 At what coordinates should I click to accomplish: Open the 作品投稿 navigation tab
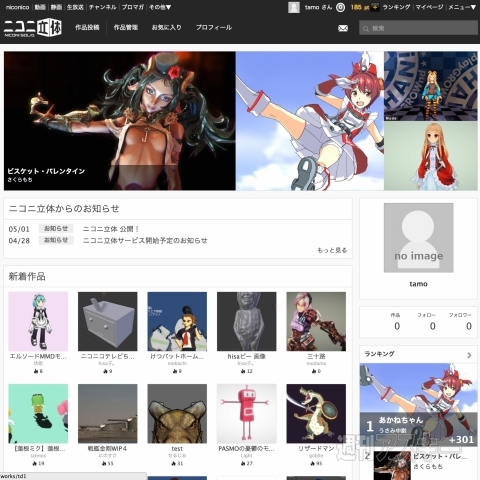(87, 27)
